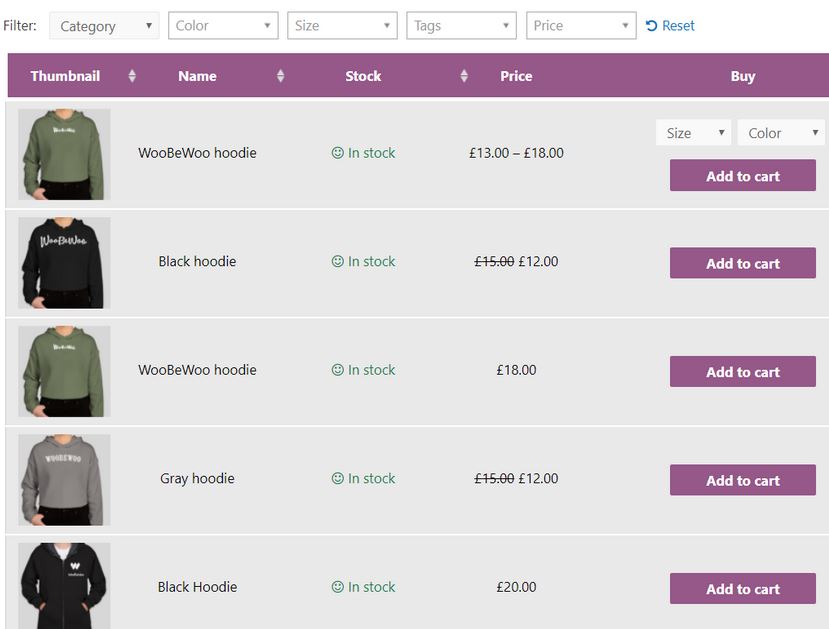
Task: Expand the Price filter dropdown
Action: click(x=581, y=26)
